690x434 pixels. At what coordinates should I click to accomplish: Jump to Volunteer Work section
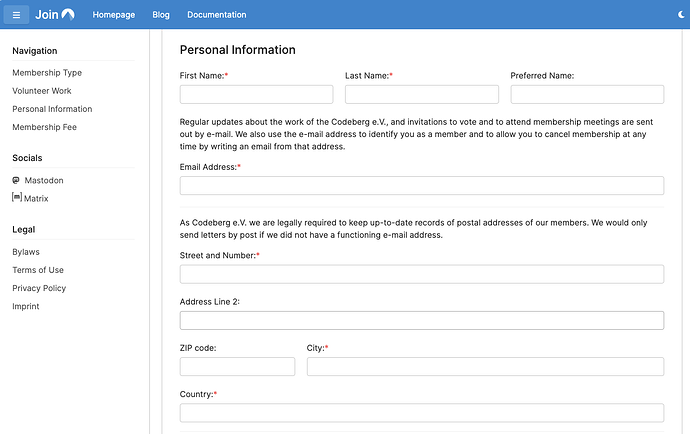click(42, 91)
